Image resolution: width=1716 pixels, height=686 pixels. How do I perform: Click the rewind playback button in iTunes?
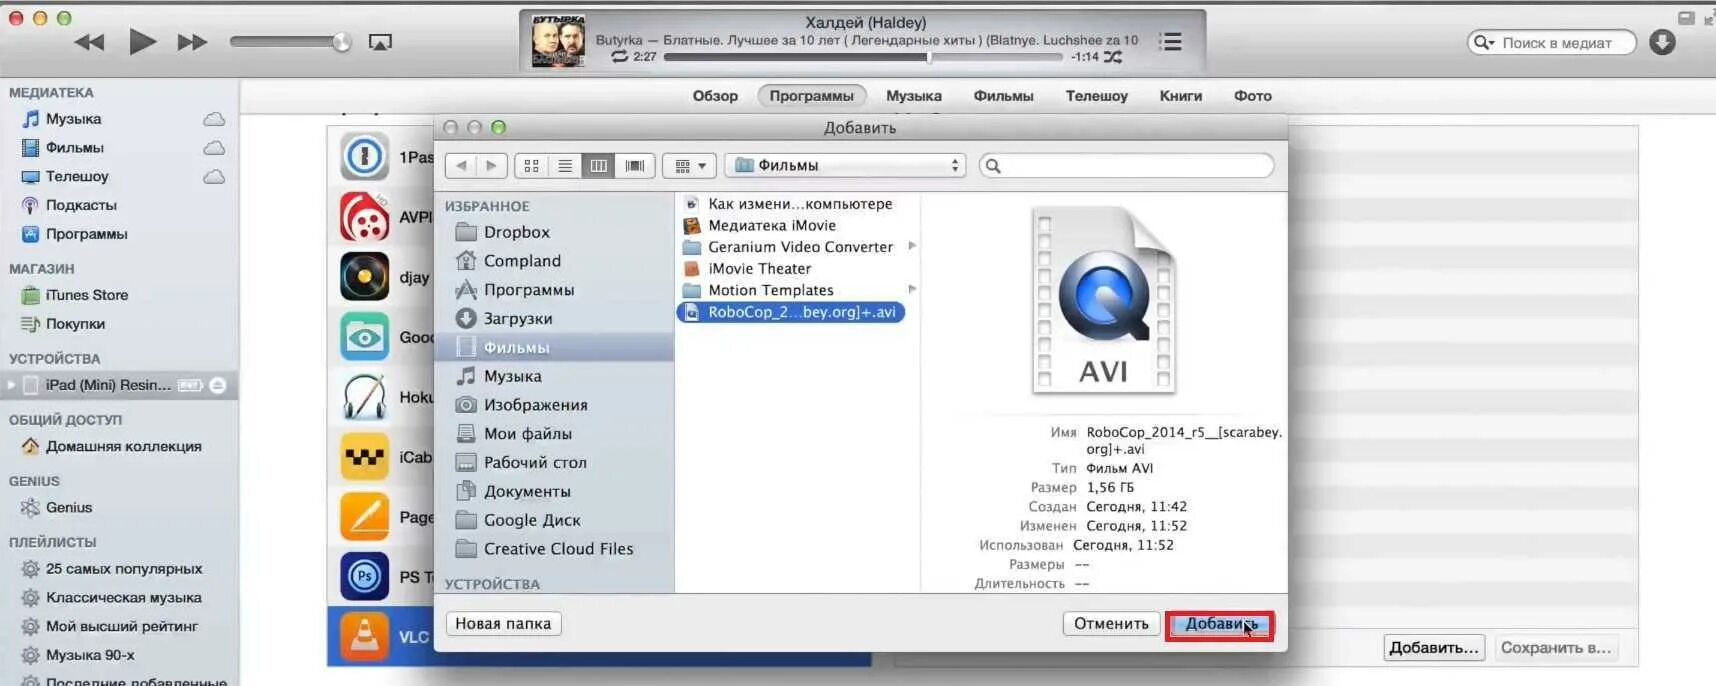pyautogui.click(x=89, y=42)
